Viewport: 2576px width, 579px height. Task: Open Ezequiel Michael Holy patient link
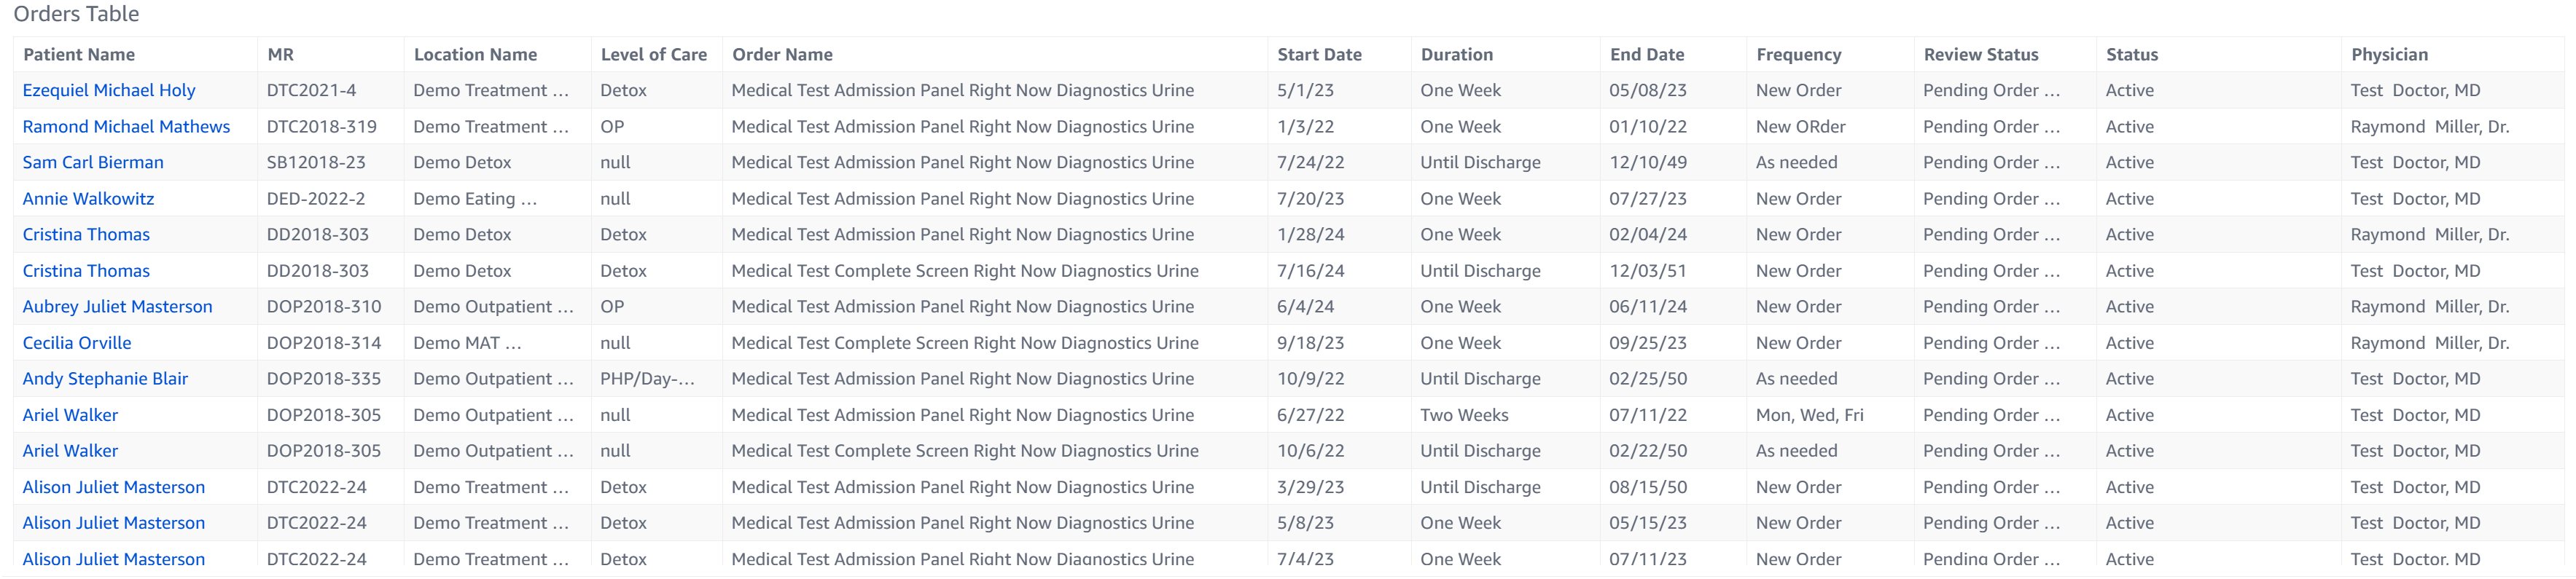[108, 90]
